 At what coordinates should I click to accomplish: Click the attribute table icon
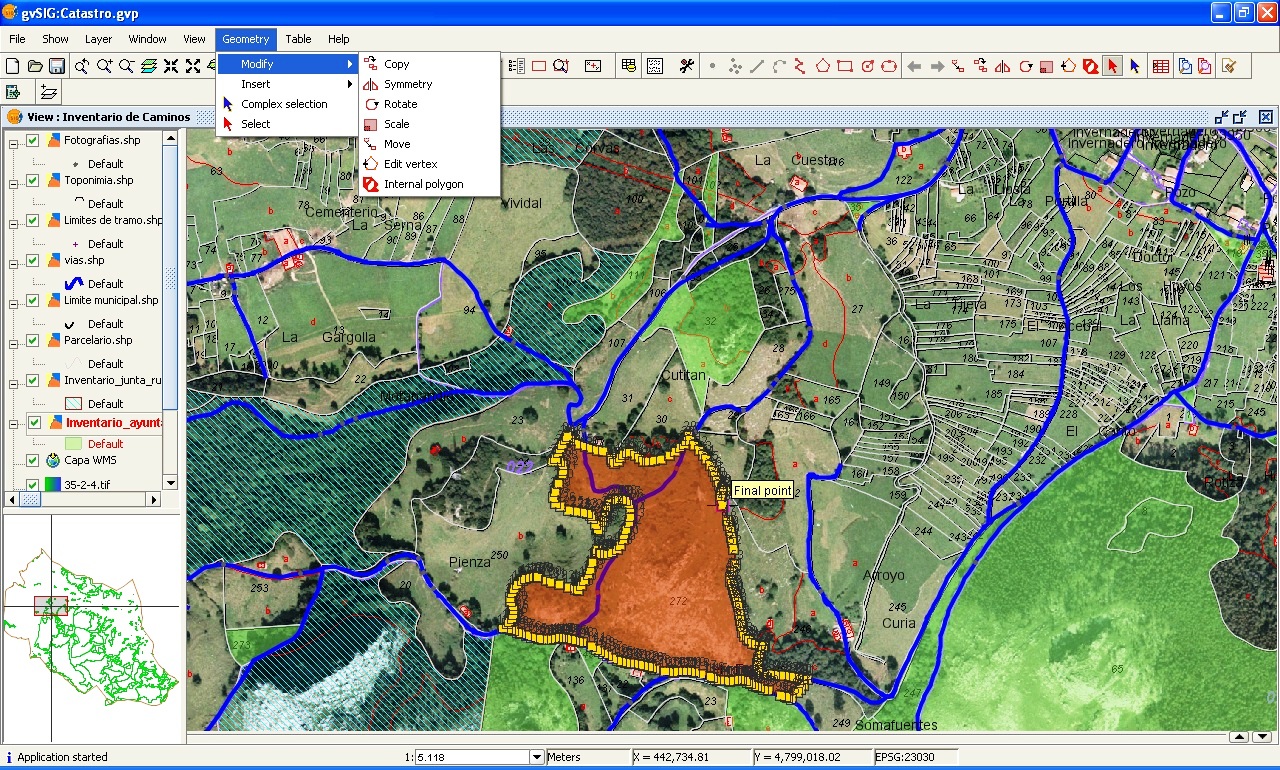pyautogui.click(x=1160, y=66)
